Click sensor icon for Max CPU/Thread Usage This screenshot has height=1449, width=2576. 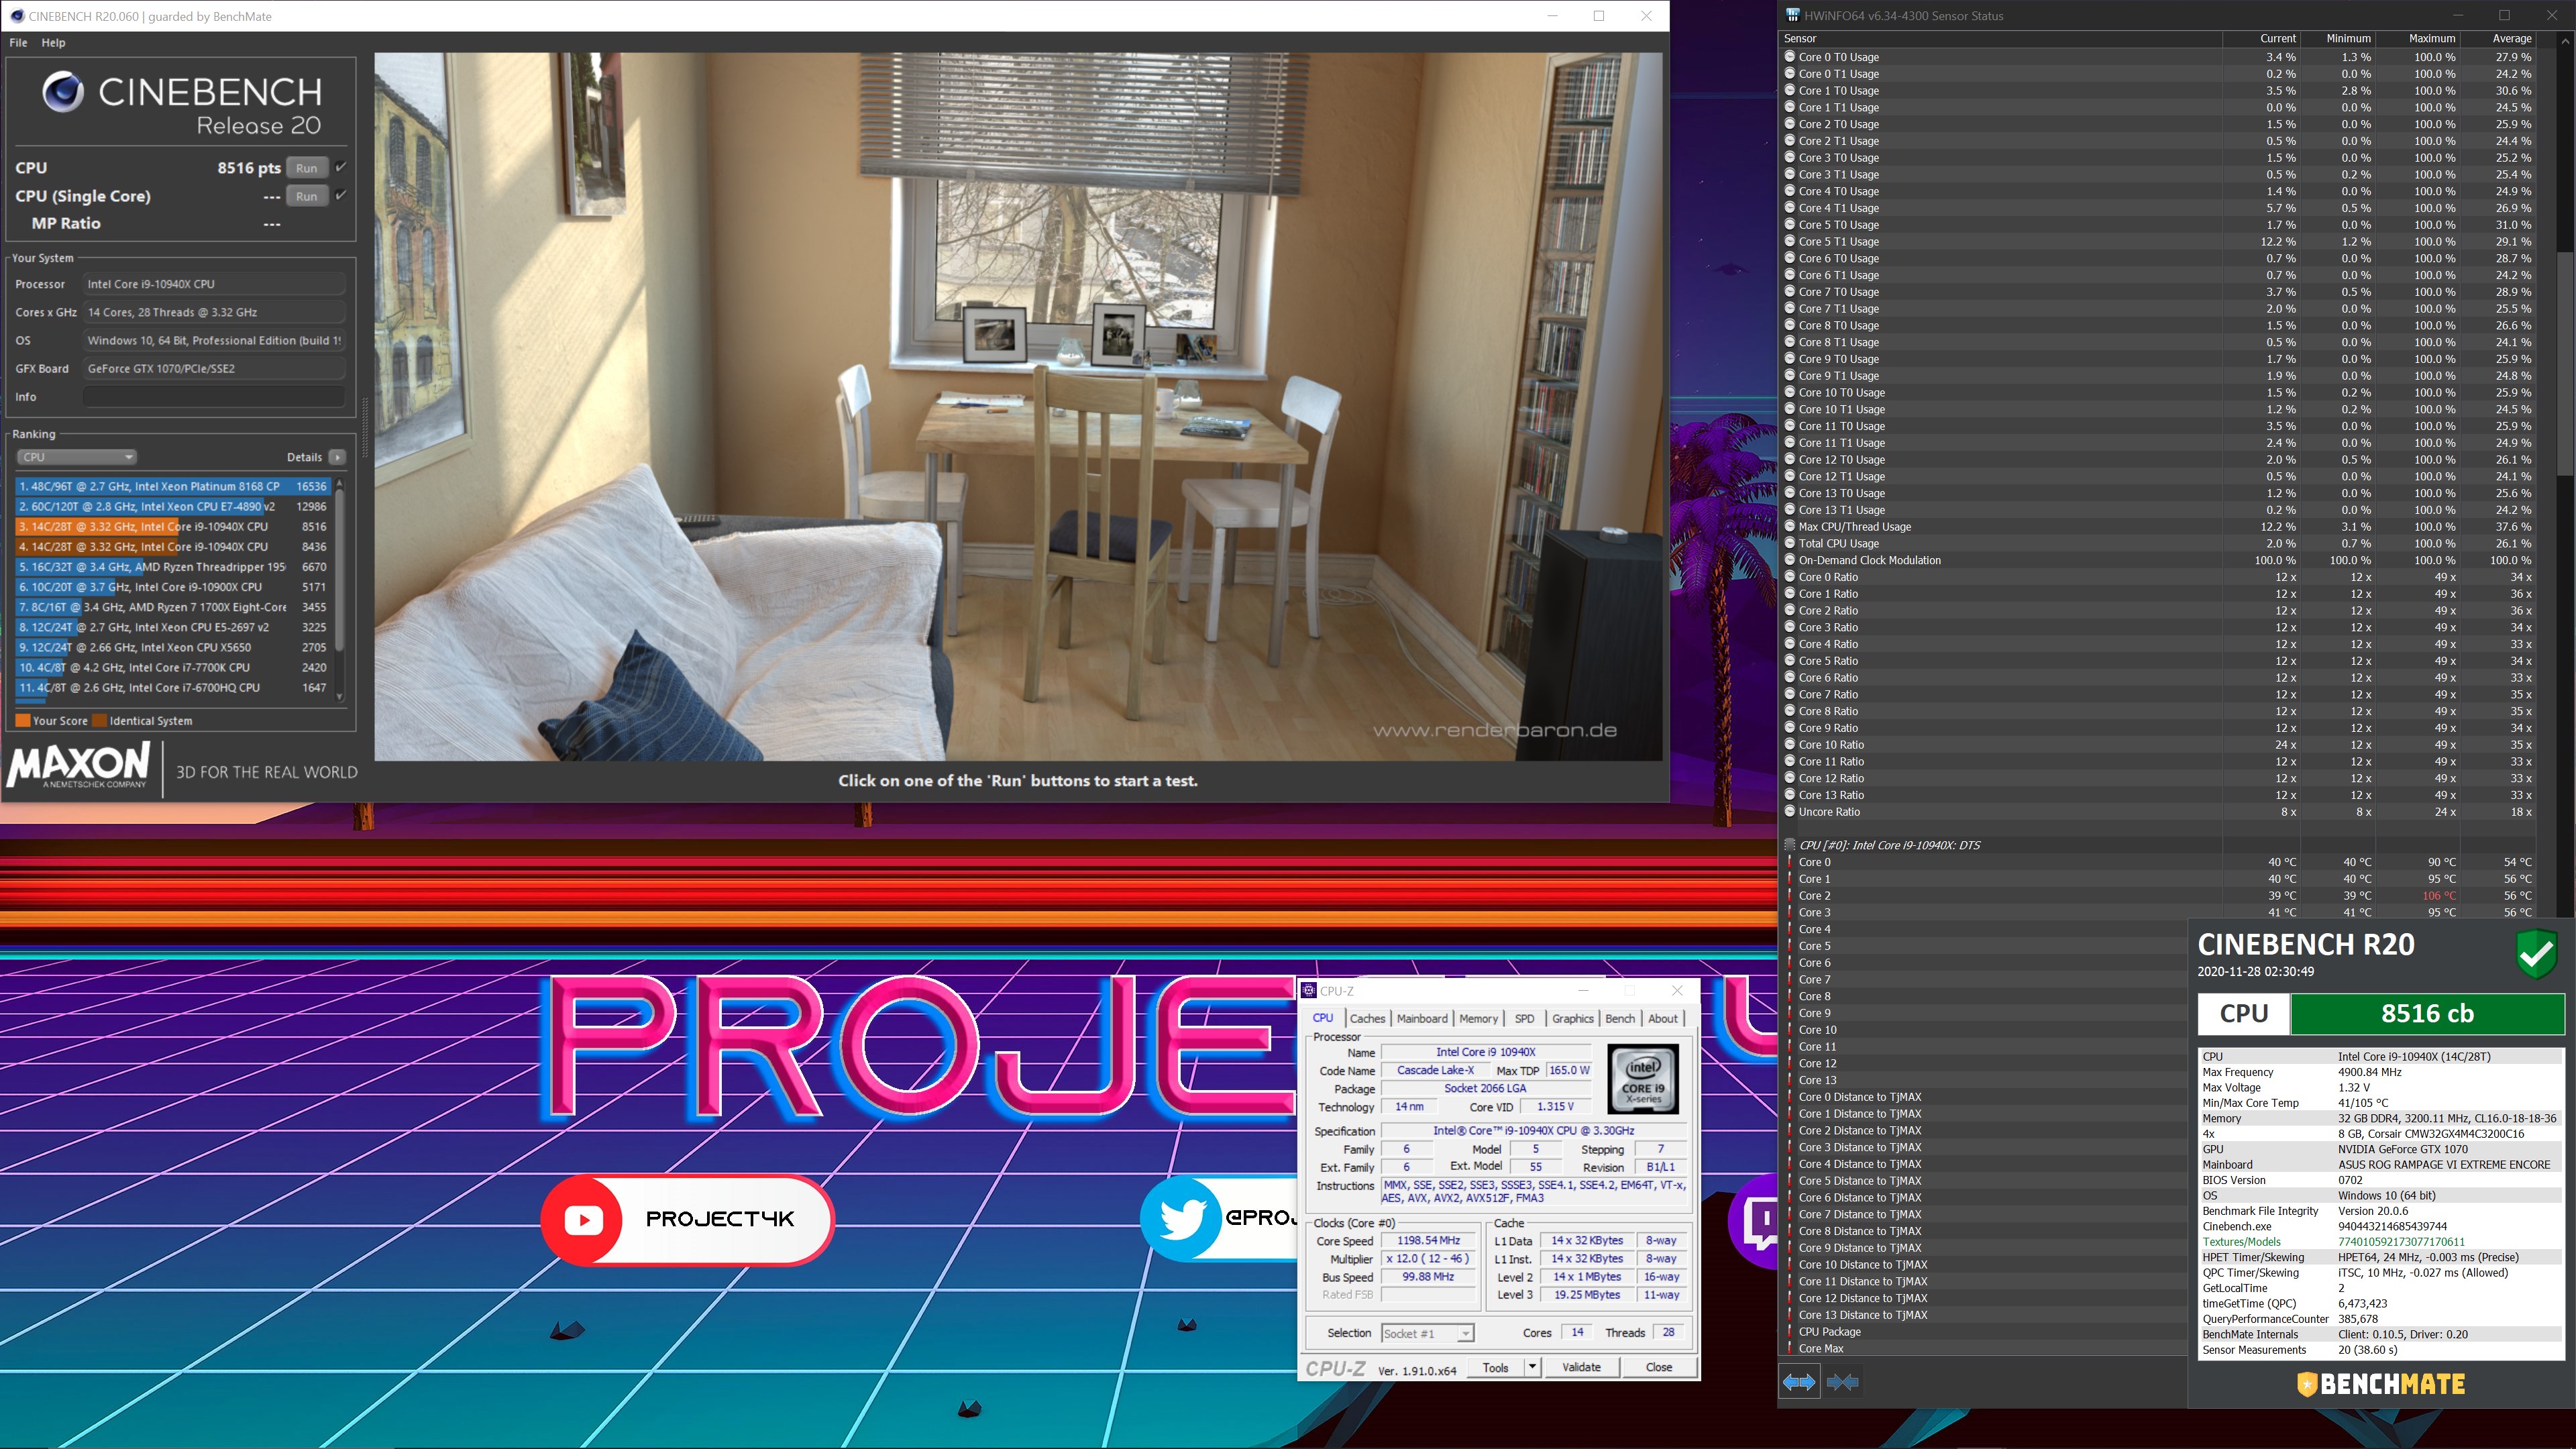pos(1790,527)
